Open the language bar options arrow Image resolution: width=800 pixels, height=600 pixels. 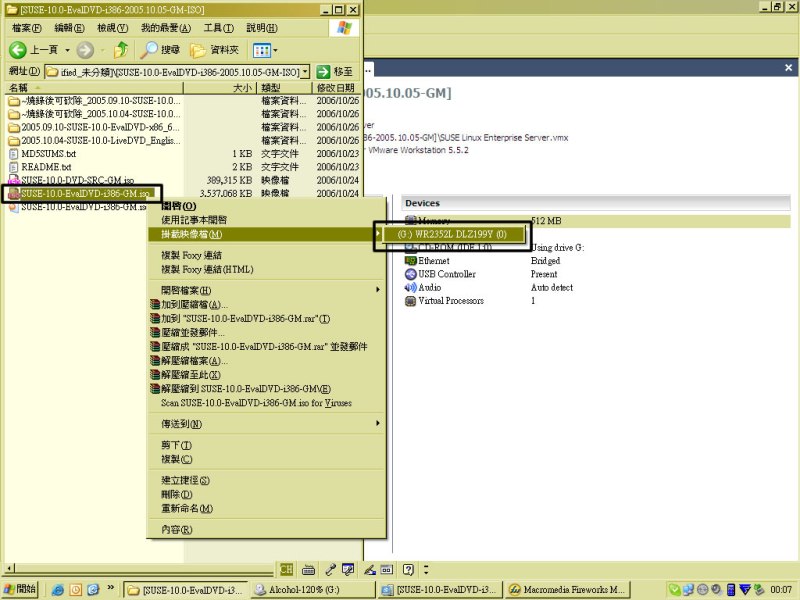click(x=426, y=569)
